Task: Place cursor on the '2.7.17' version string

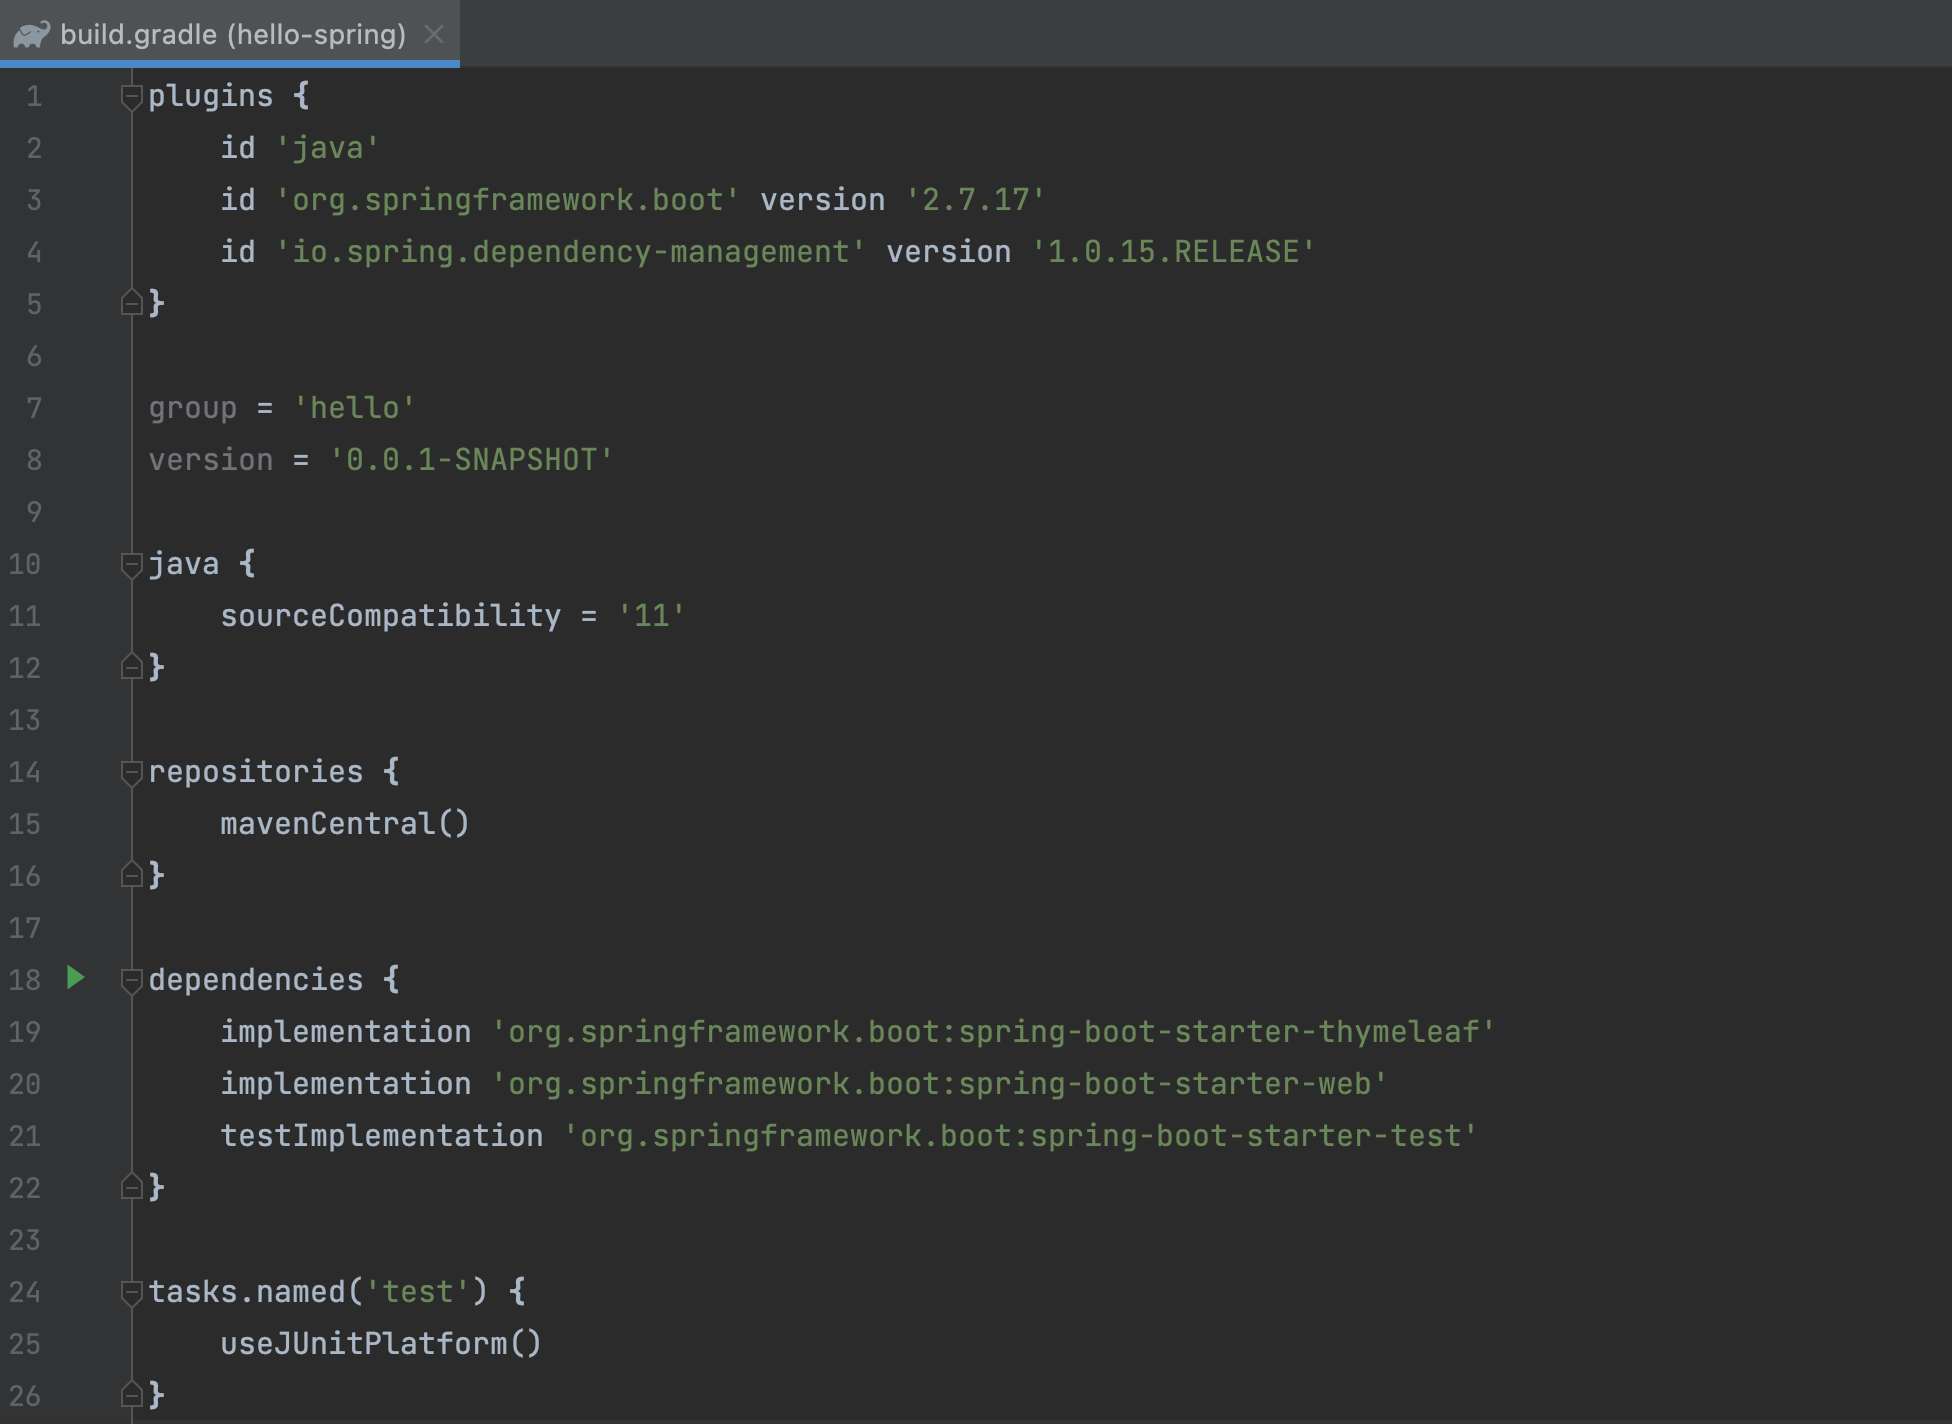Action: pyautogui.click(x=975, y=200)
